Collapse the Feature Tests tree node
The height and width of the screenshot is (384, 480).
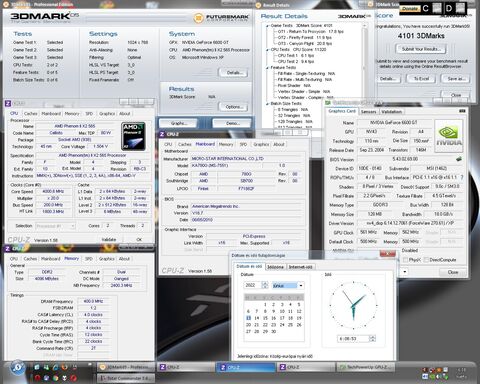(267, 68)
